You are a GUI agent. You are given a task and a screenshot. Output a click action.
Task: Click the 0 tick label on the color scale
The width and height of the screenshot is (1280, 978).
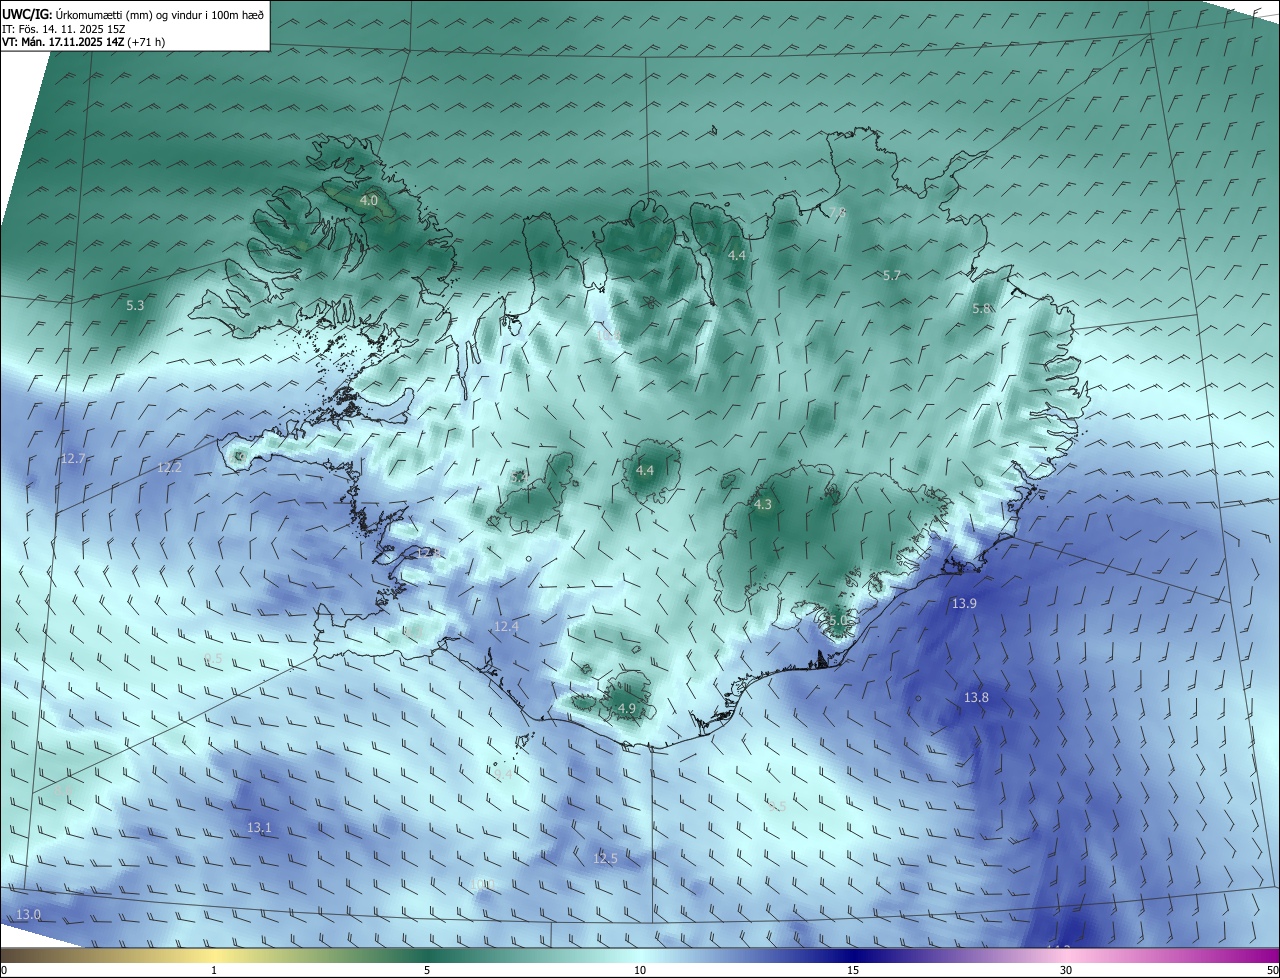4,970
